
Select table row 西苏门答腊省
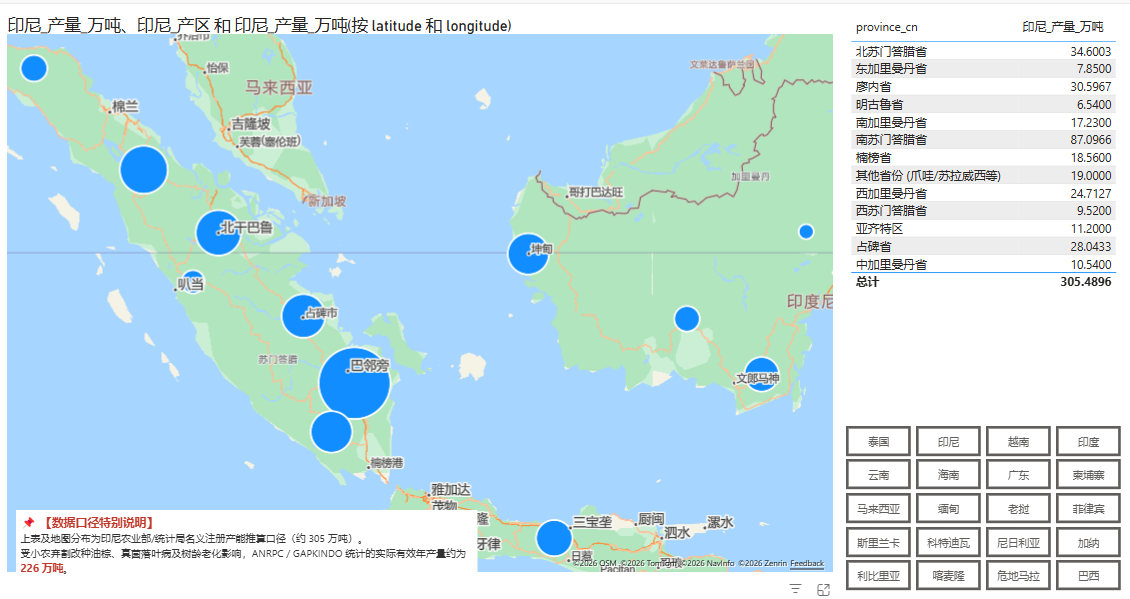tap(983, 210)
